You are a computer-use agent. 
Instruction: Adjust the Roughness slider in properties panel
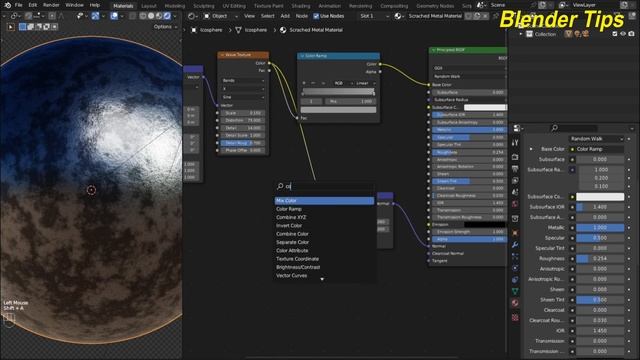click(x=600, y=259)
